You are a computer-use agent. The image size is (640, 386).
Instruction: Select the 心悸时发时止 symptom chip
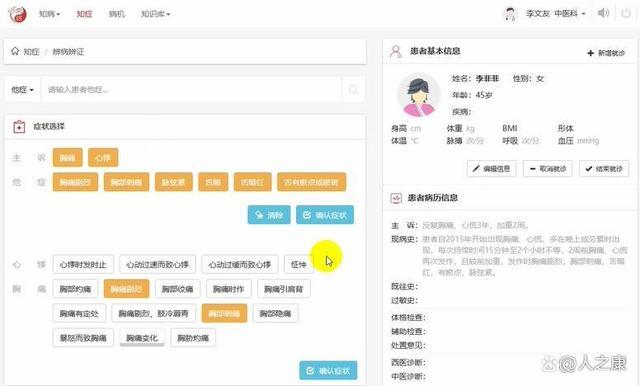83,264
